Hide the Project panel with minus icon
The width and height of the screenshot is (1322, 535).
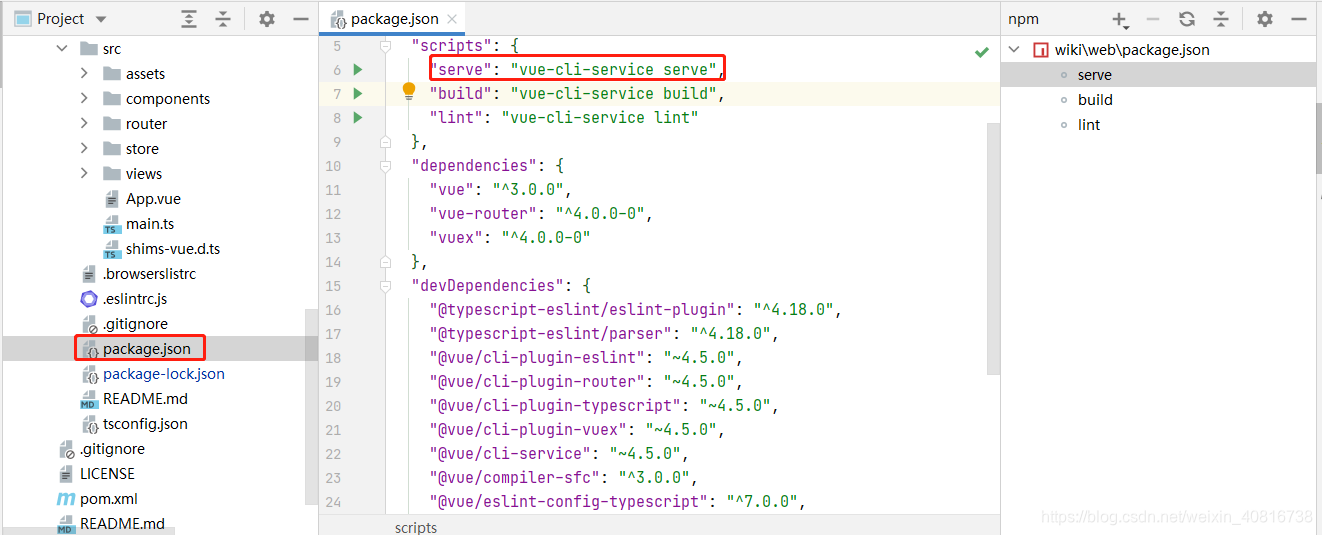300,19
